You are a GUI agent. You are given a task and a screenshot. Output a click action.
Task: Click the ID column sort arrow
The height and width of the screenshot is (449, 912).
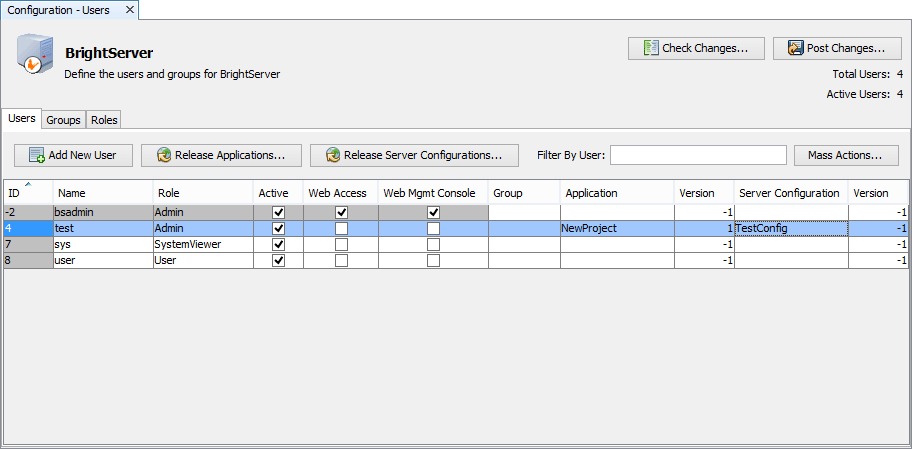(27, 185)
